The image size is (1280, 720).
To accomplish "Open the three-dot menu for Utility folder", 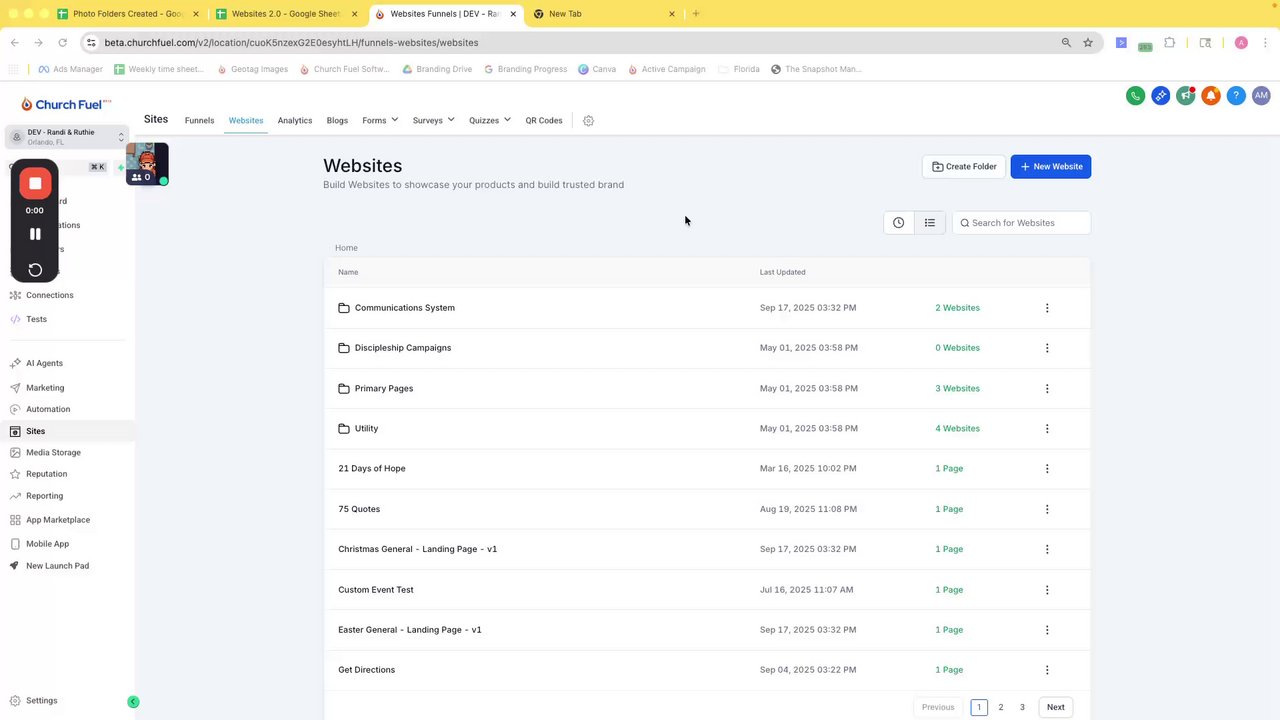I will click(x=1047, y=429).
